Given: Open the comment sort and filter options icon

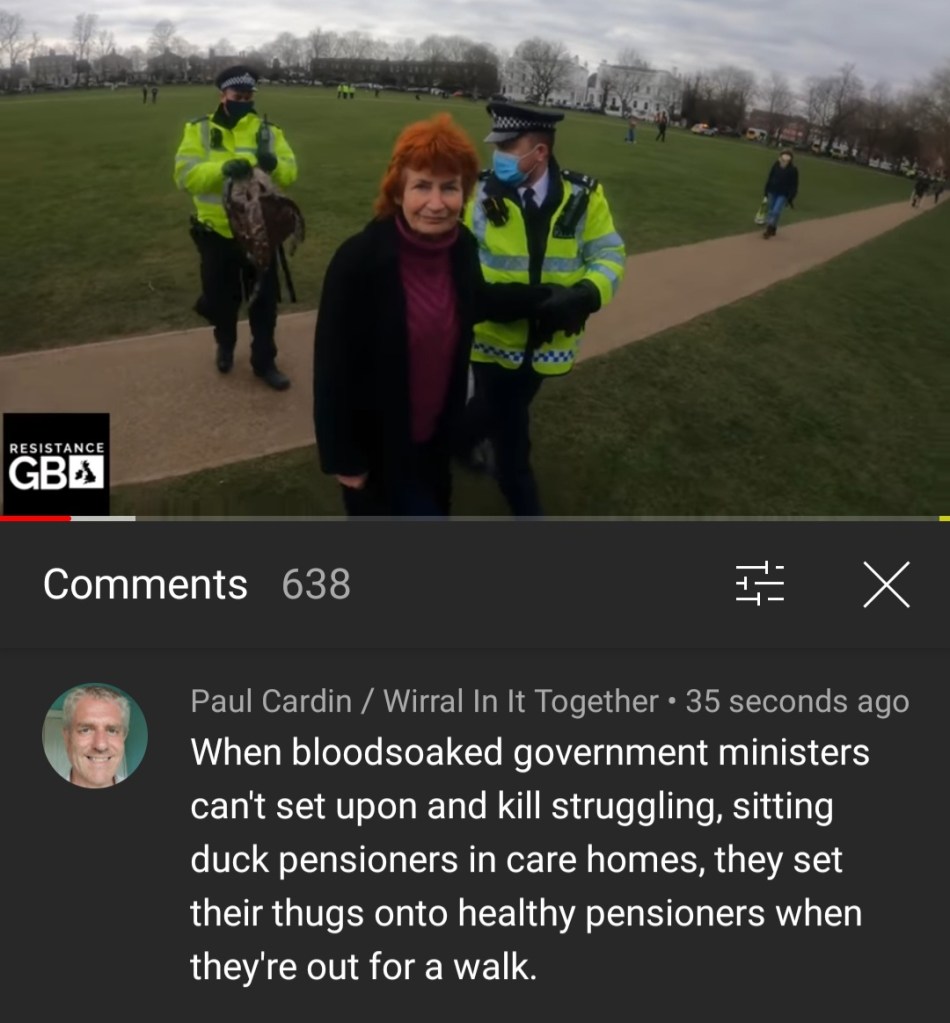Looking at the screenshot, I should 759,584.
